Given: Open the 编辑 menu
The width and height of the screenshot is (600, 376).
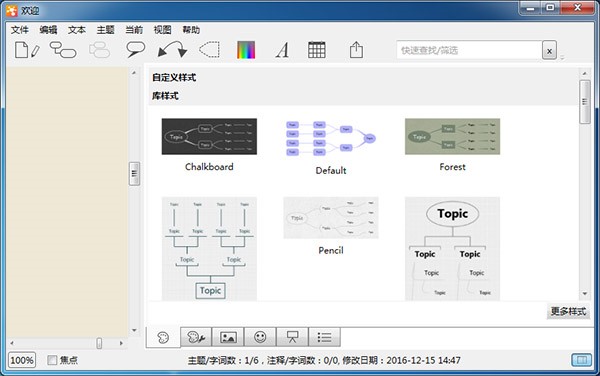Looking at the screenshot, I should (x=48, y=30).
